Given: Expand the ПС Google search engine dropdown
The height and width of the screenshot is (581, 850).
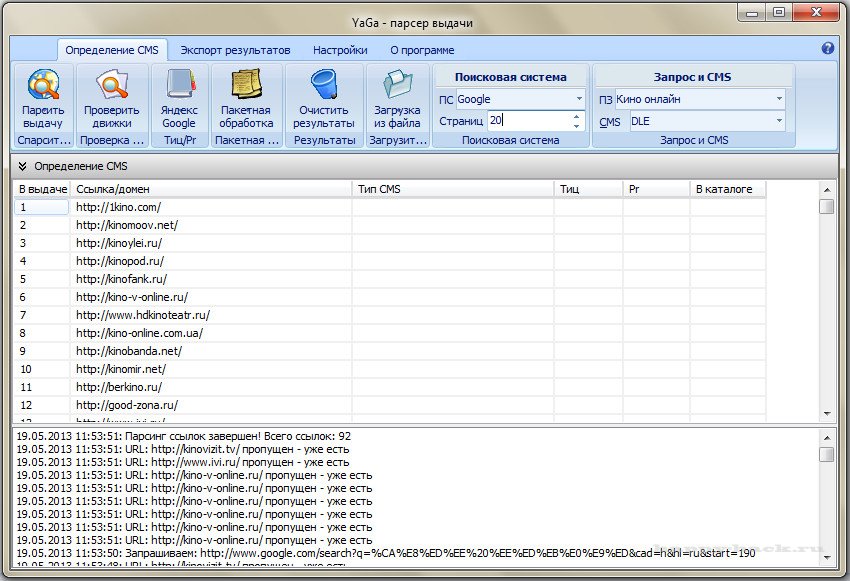Looking at the screenshot, I should [579, 99].
